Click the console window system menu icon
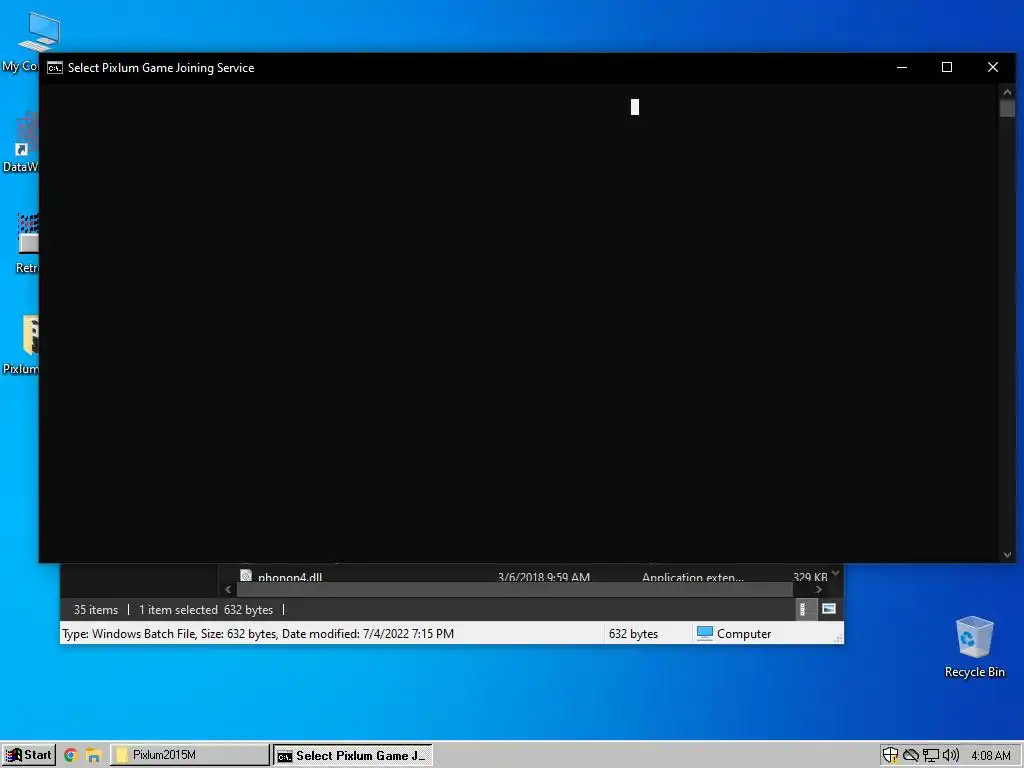 (x=55, y=68)
